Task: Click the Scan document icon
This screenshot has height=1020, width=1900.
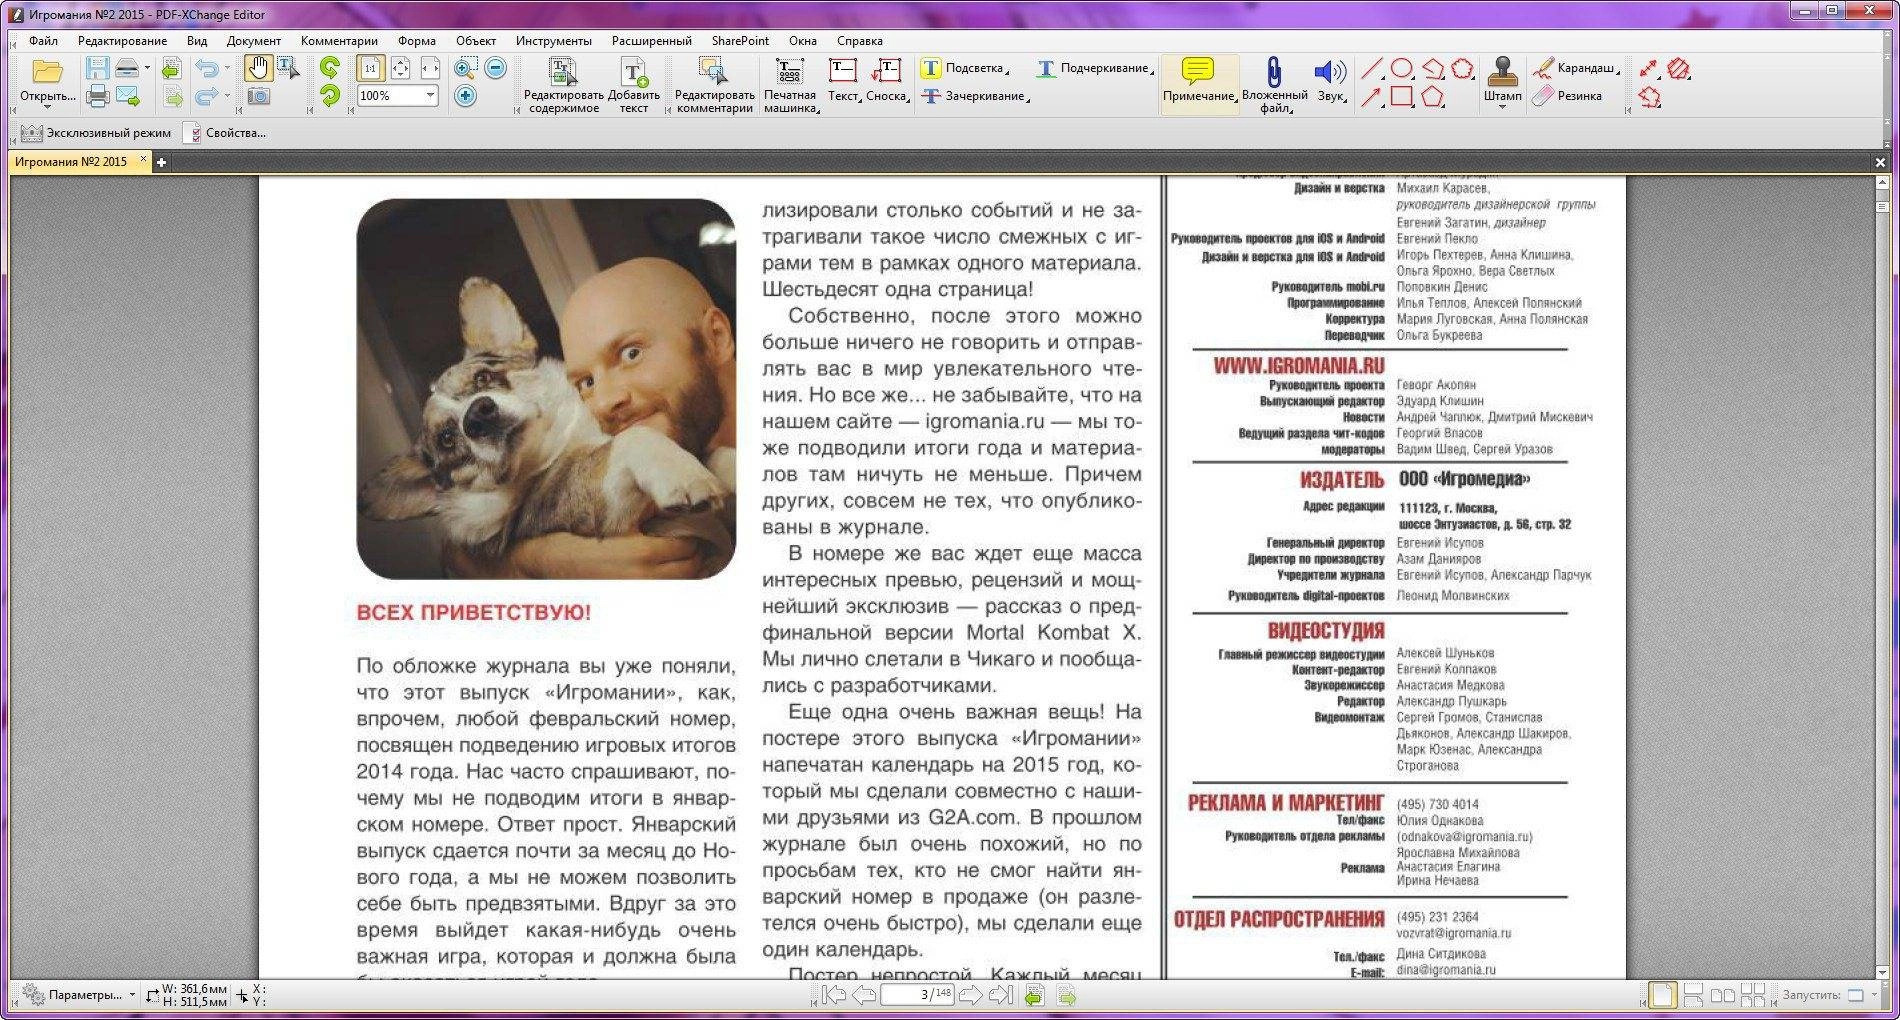Action: (x=126, y=68)
